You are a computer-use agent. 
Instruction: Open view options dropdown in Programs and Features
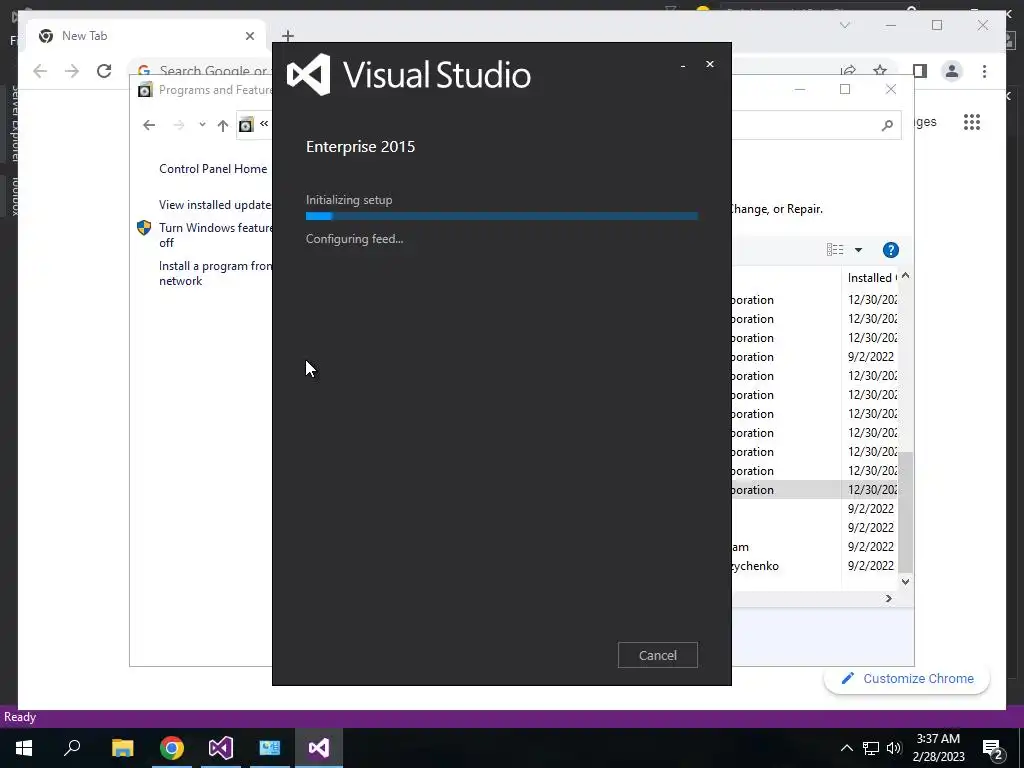[858, 249]
